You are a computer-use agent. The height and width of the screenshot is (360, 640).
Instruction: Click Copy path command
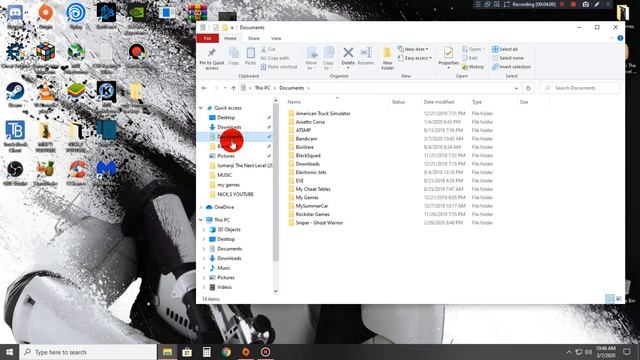275,58
